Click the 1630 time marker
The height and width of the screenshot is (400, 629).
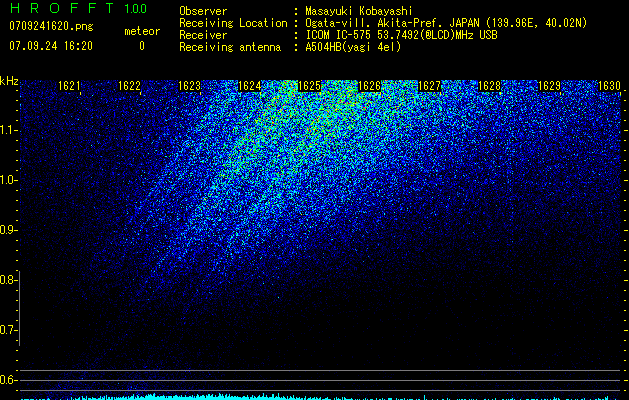609,86
